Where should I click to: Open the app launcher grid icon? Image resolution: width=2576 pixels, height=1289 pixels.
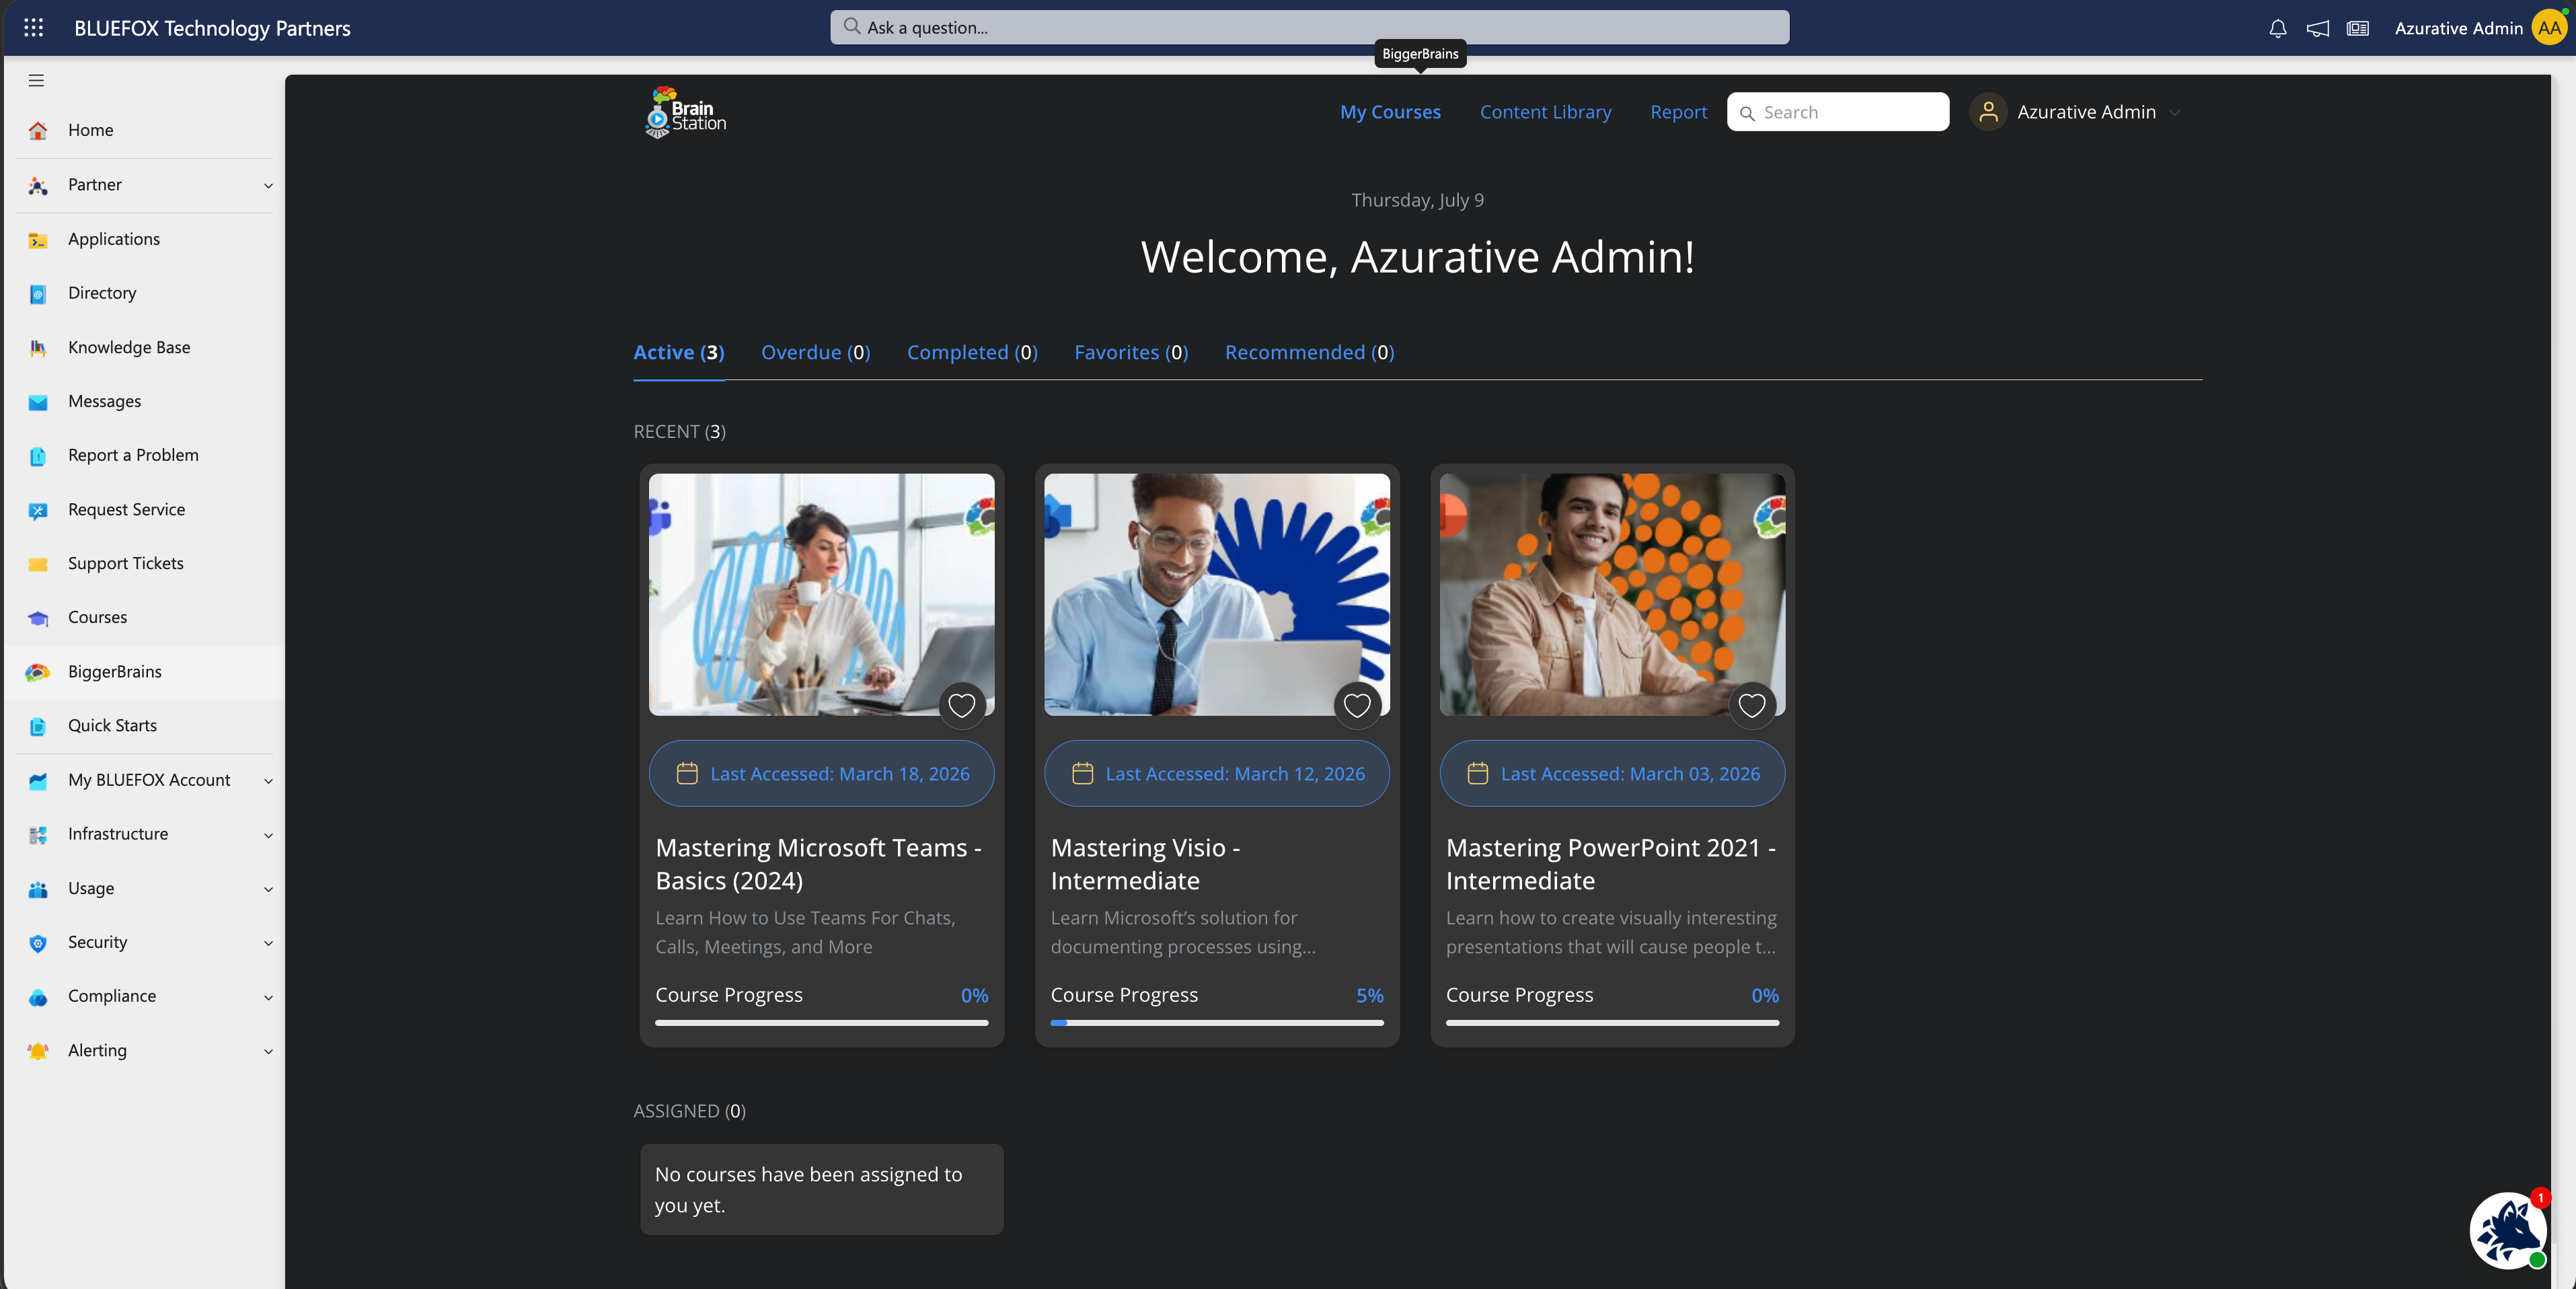coord(33,28)
